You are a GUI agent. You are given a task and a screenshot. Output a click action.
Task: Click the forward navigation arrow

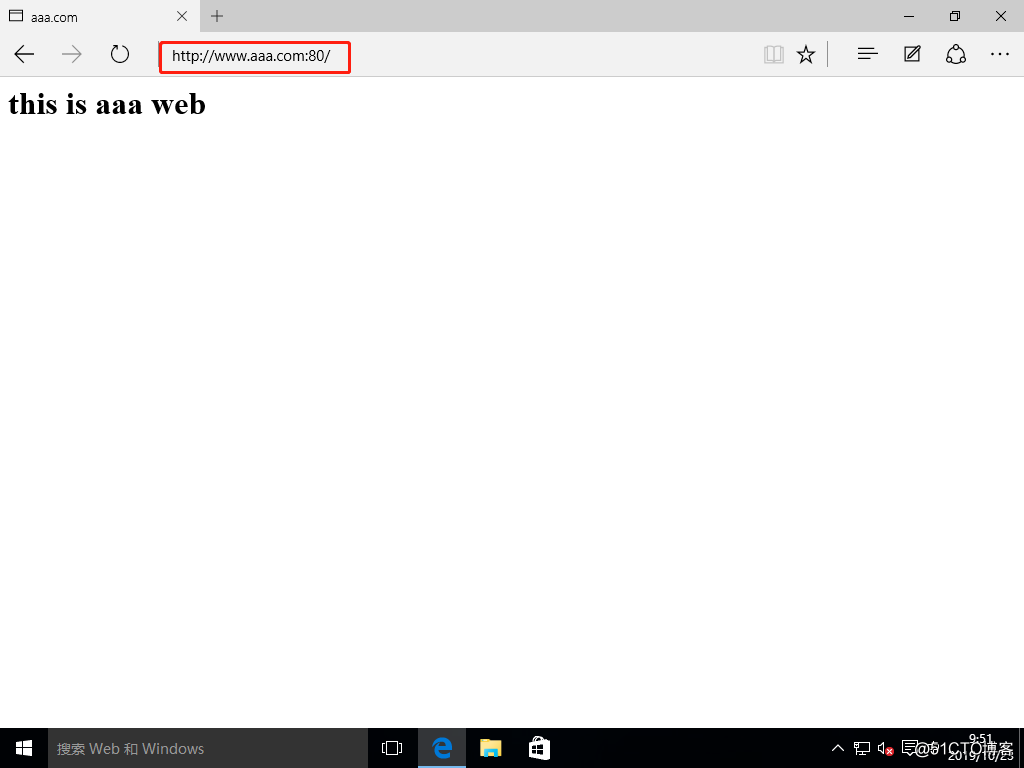71,54
